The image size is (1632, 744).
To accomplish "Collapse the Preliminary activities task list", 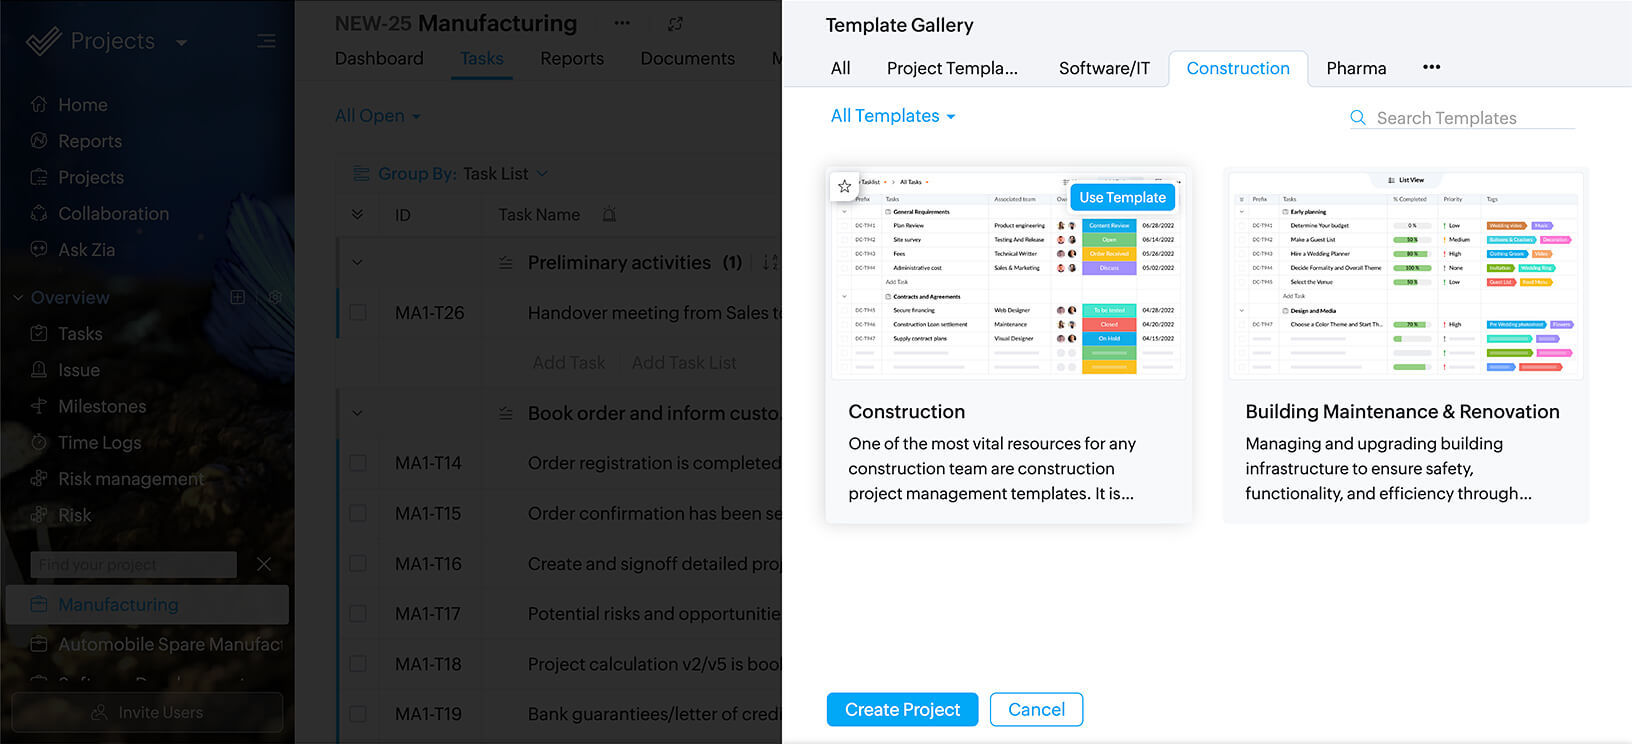I will coord(357,262).
